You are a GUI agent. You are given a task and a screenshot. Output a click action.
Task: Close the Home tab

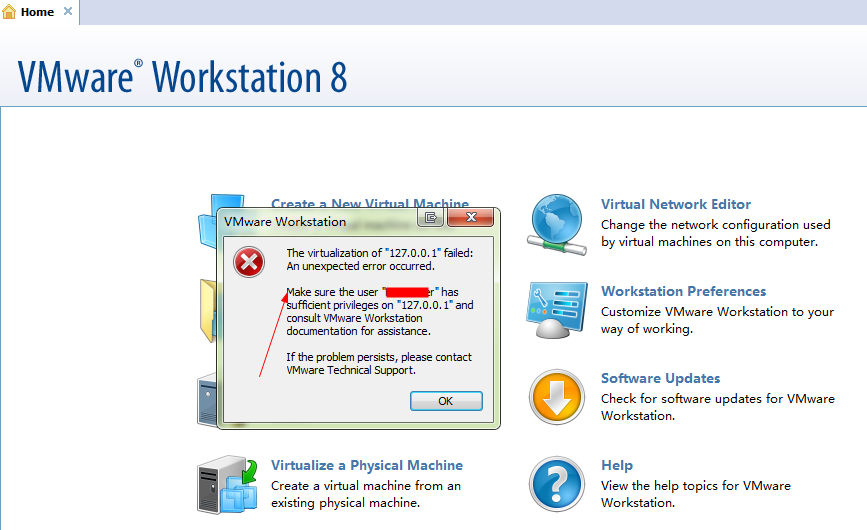click(67, 11)
